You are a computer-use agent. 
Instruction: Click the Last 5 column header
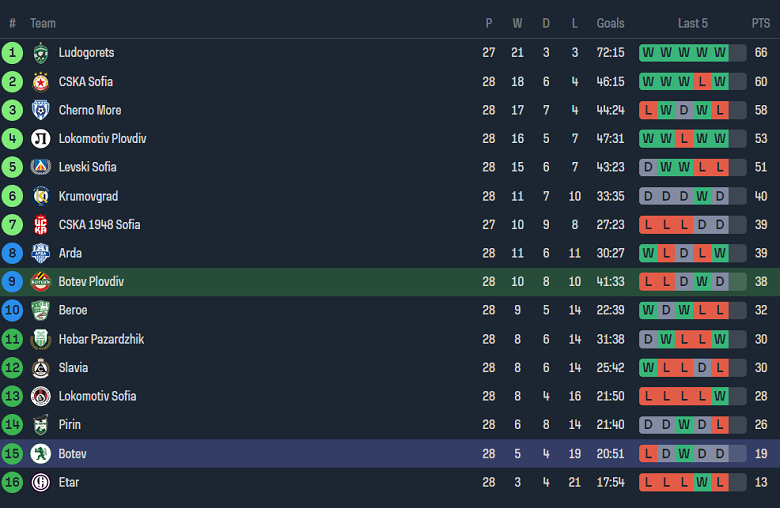click(693, 23)
